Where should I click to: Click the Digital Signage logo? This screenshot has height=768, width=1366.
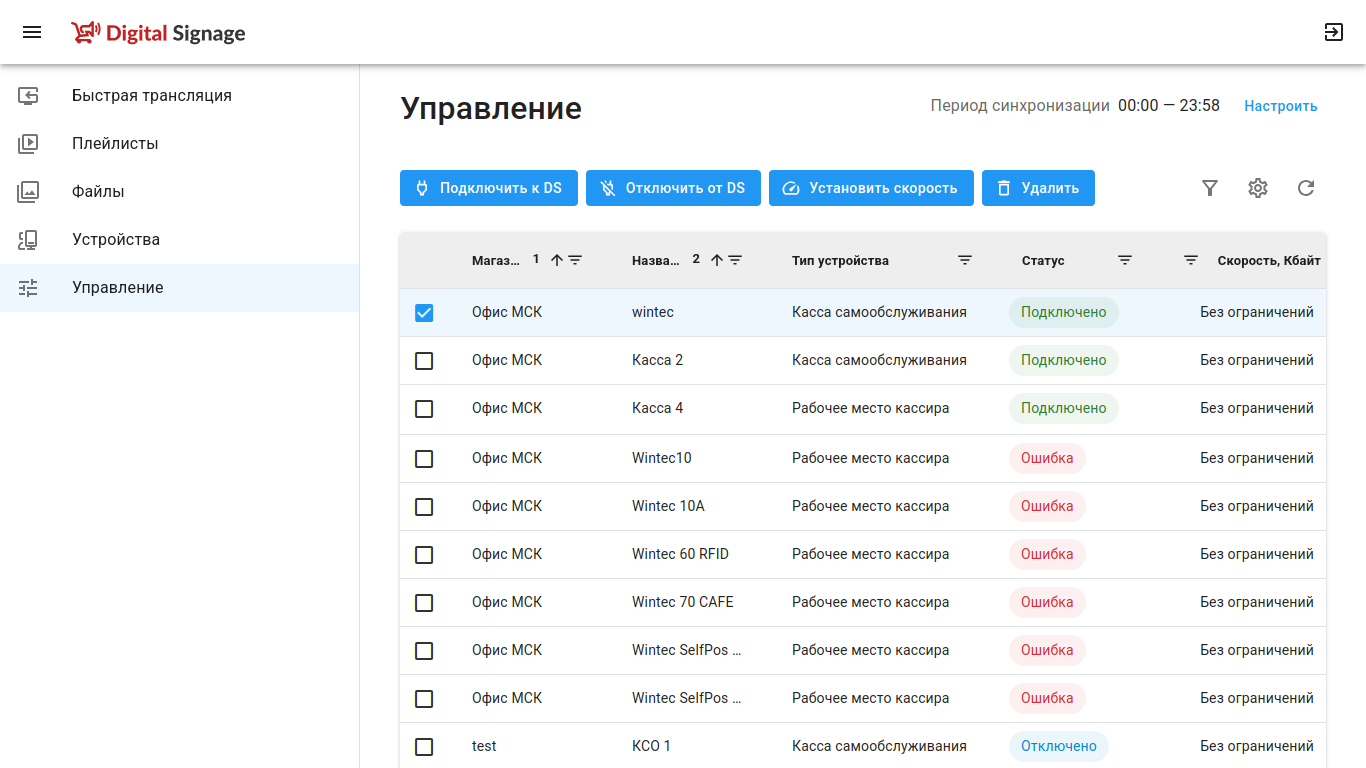click(x=159, y=33)
